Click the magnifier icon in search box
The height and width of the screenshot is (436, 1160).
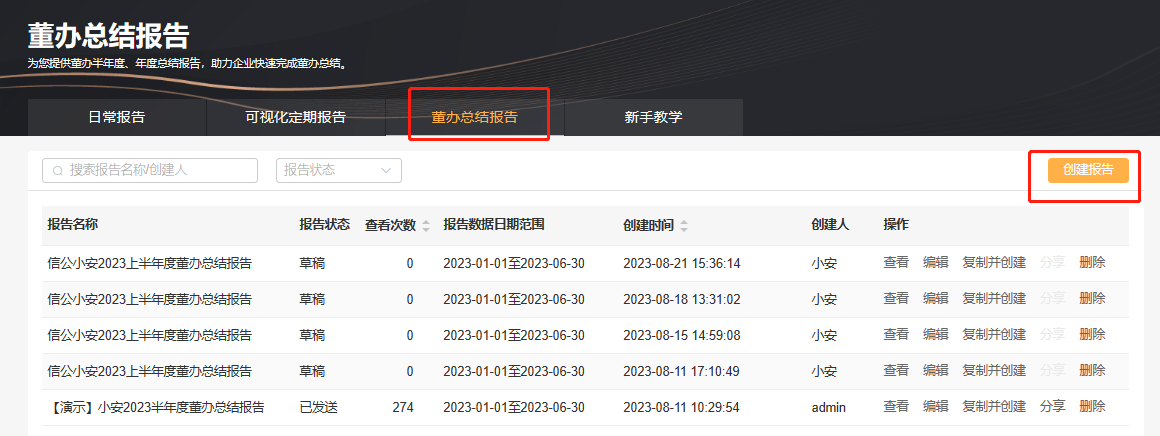coord(58,171)
